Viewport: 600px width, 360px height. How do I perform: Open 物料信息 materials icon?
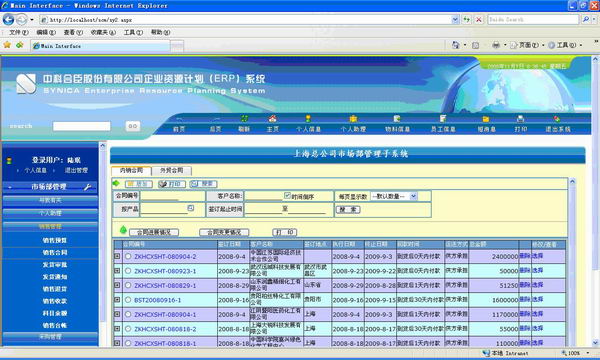pyautogui.click(x=397, y=119)
